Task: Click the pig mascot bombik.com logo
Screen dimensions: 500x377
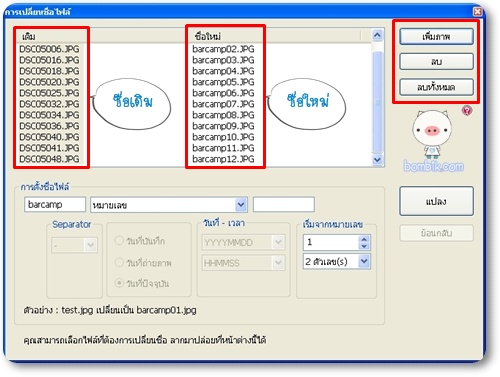Action: point(433,142)
